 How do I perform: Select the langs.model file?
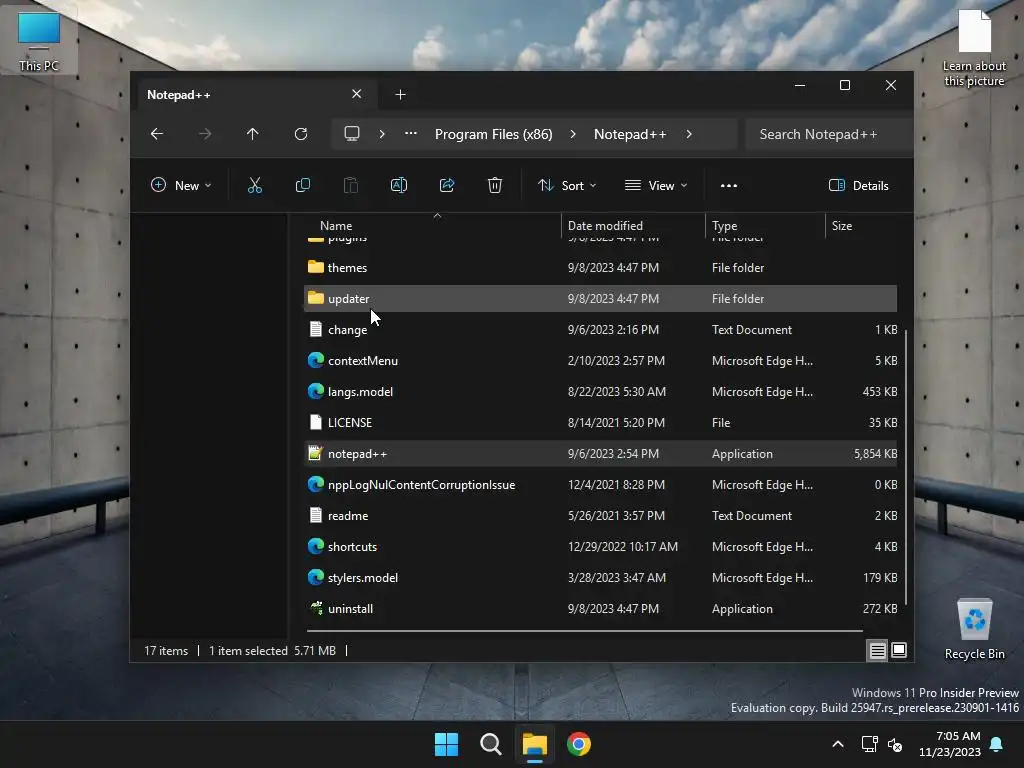tap(601, 391)
